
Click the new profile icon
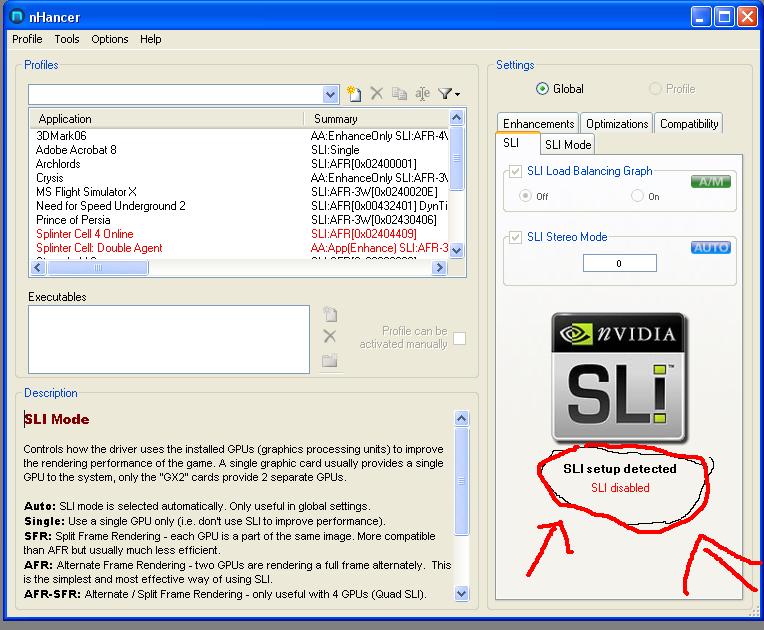354,93
